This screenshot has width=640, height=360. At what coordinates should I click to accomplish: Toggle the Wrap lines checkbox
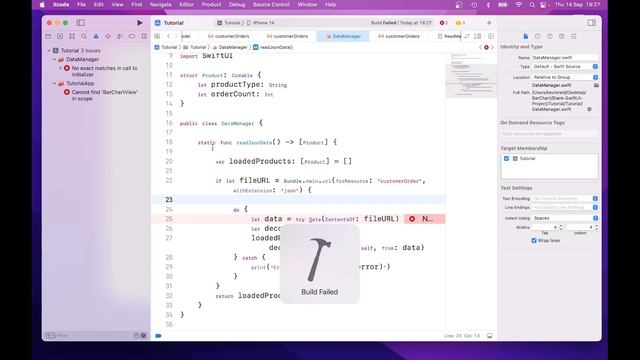pyautogui.click(x=534, y=240)
